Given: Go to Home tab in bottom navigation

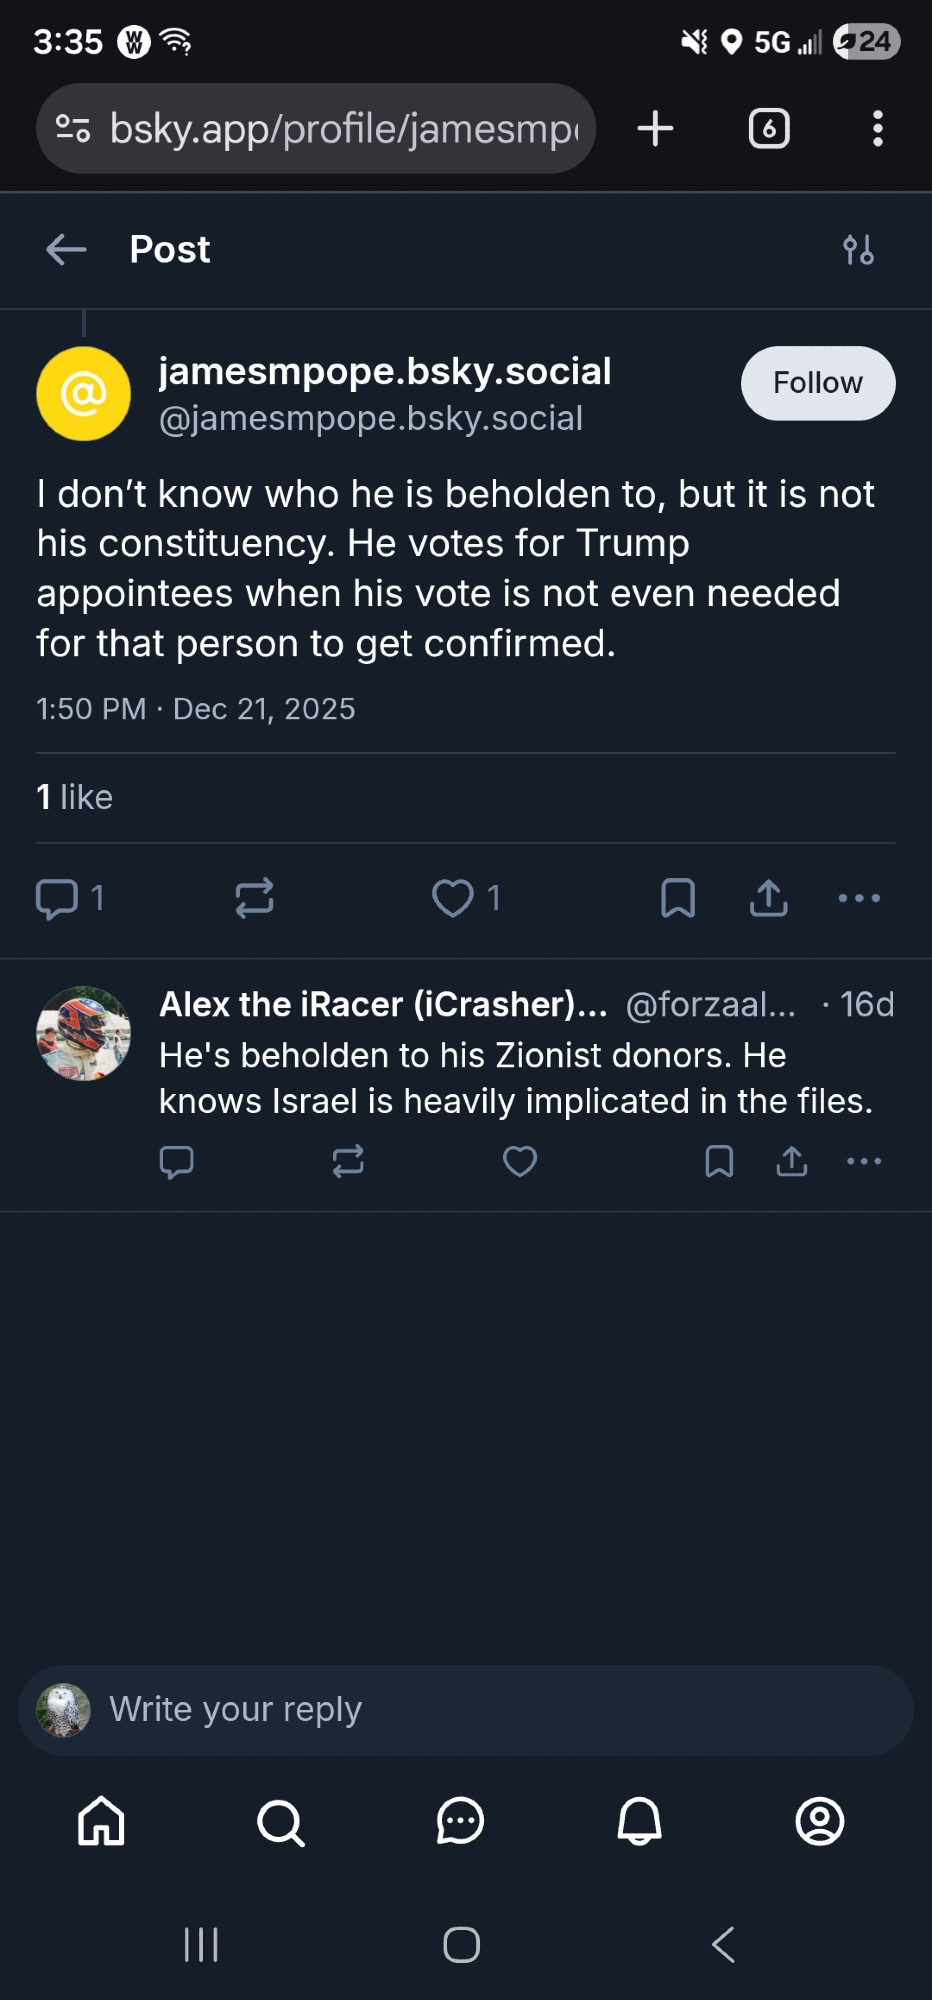Looking at the screenshot, I should [102, 1821].
